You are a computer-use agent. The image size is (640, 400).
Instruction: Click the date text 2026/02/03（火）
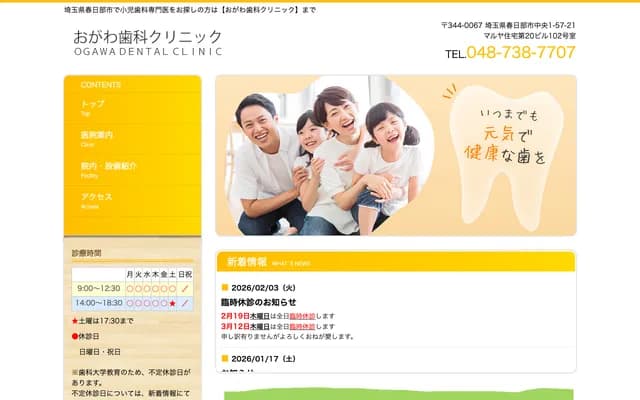[x=264, y=288]
